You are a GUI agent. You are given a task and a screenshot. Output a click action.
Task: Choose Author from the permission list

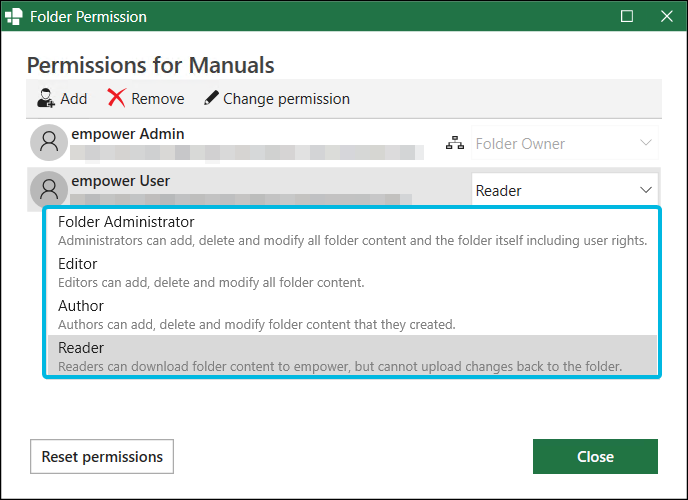pos(352,314)
